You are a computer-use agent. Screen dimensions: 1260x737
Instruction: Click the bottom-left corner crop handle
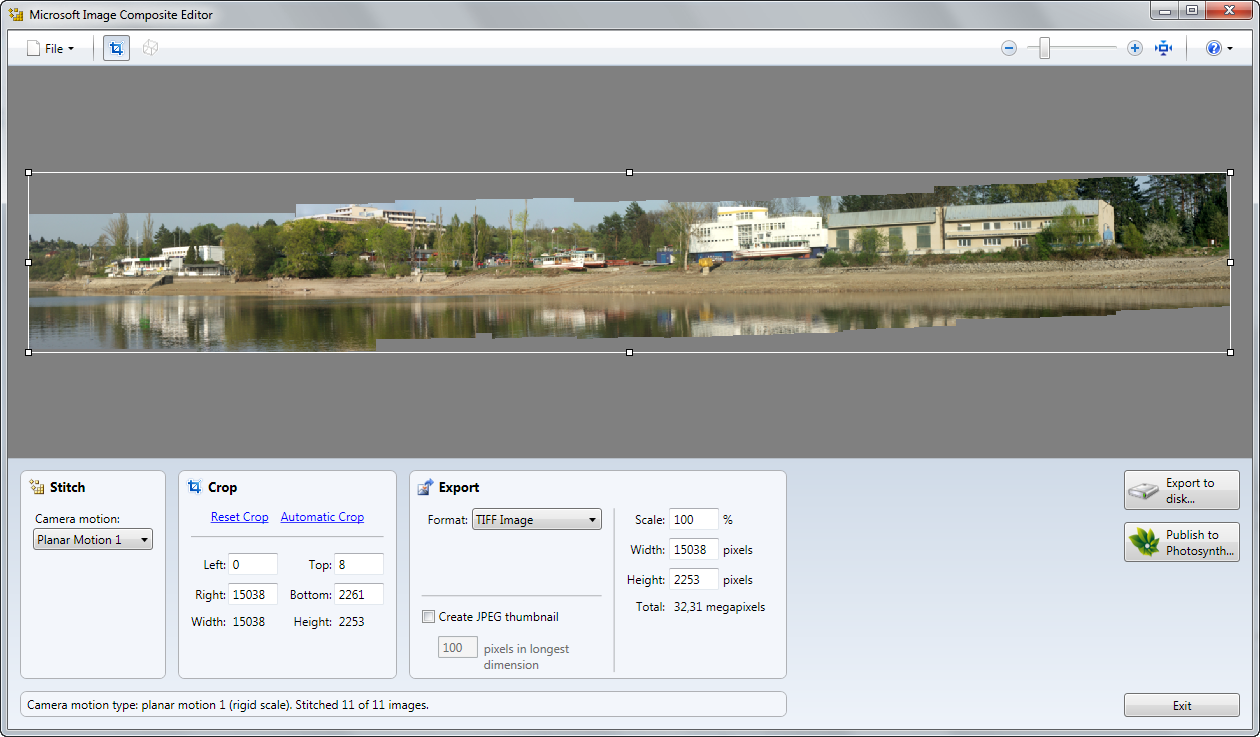click(28, 352)
